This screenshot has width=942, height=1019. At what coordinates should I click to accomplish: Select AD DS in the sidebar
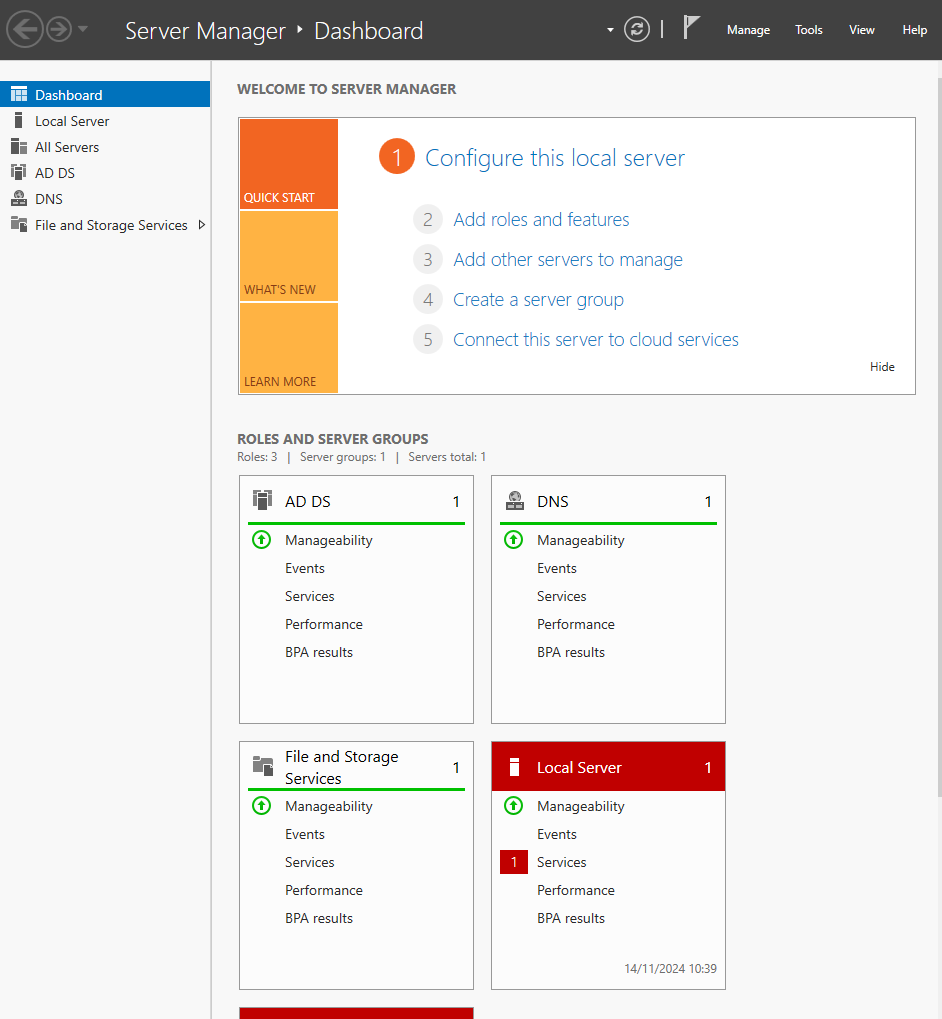point(105,173)
